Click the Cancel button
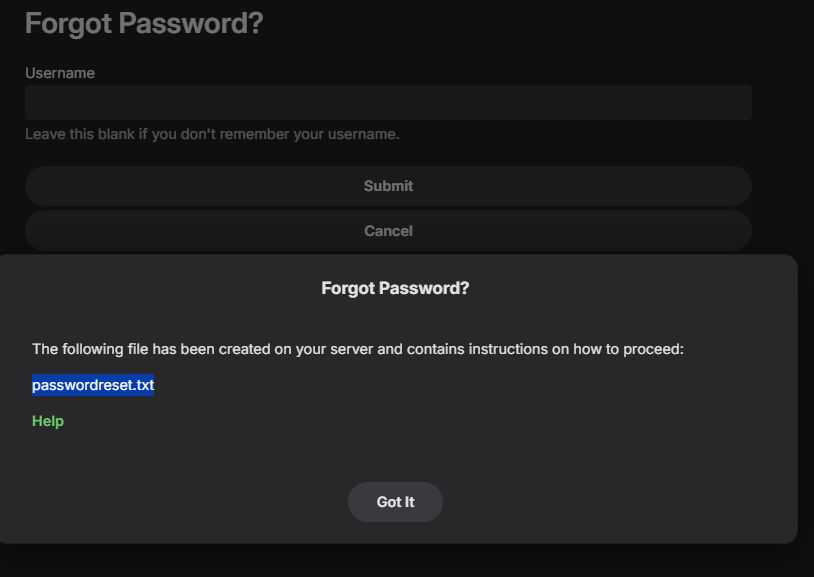814x577 pixels. [x=388, y=231]
